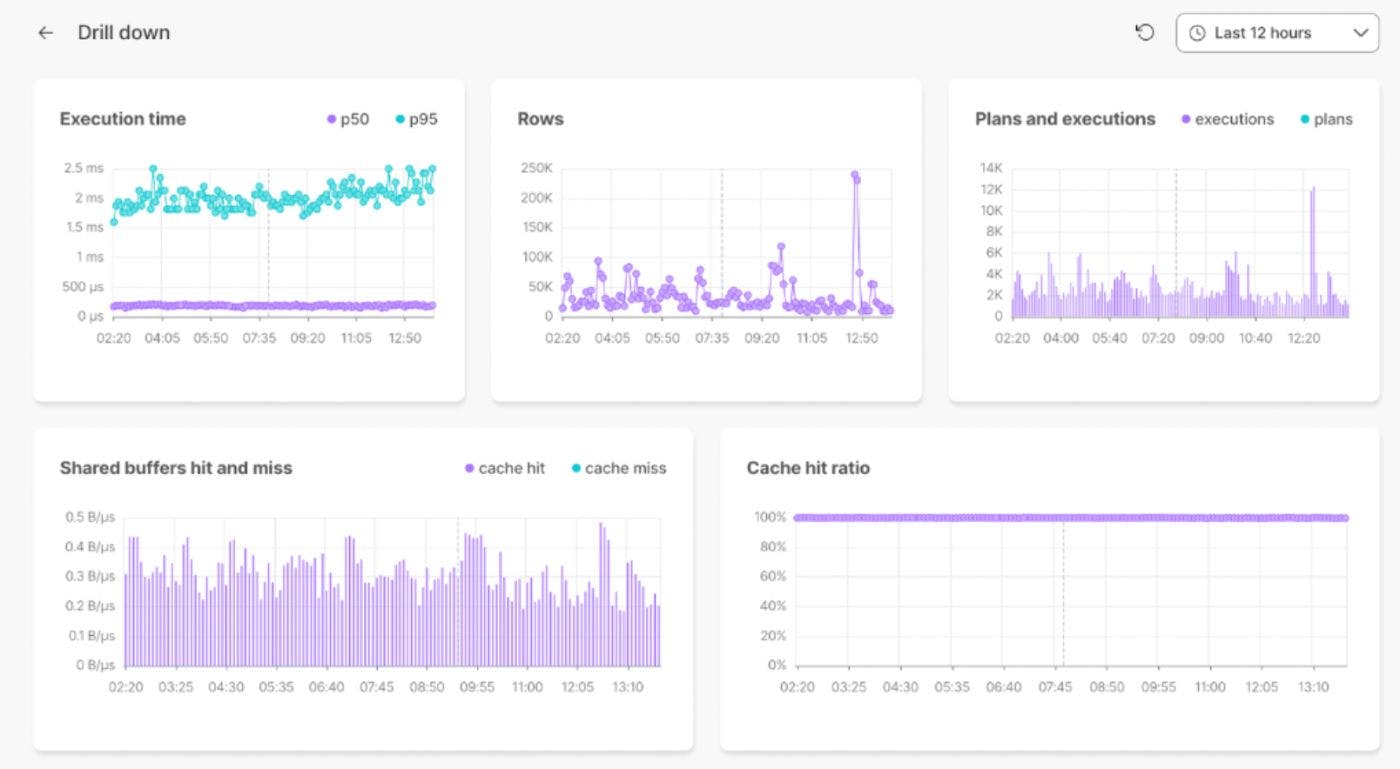
Task: Click the Execution time chart title
Action: (122, 118)
